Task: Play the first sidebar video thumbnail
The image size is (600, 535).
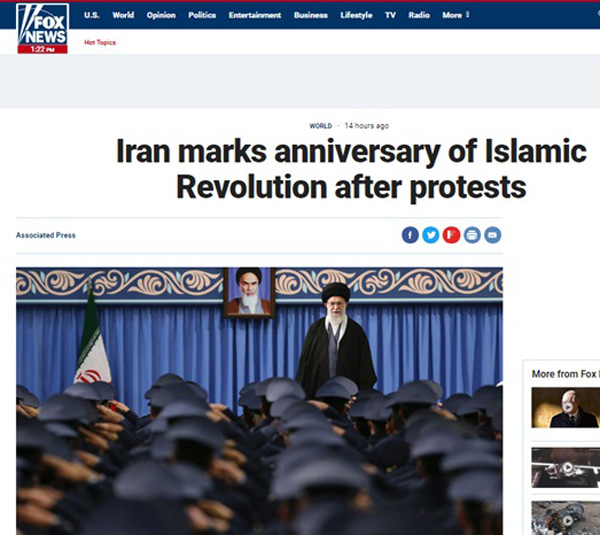Action: coord(566,407)
